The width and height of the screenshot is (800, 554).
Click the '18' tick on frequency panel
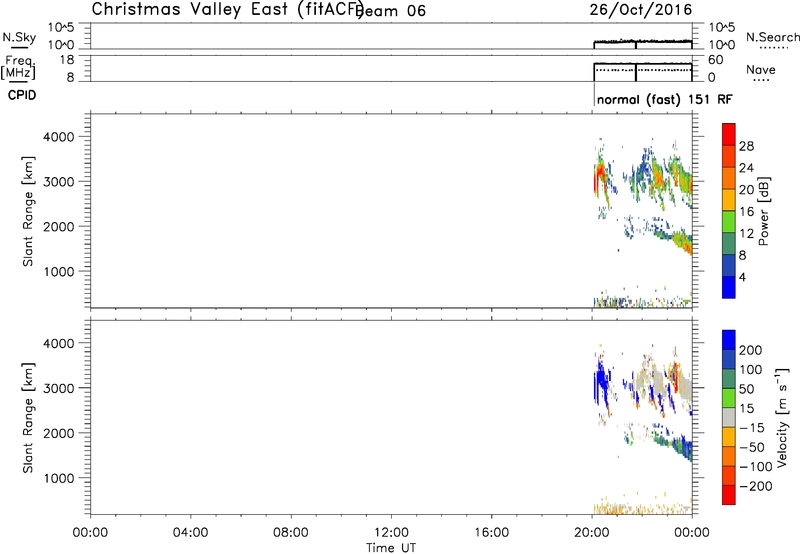(x=67, y=60)
